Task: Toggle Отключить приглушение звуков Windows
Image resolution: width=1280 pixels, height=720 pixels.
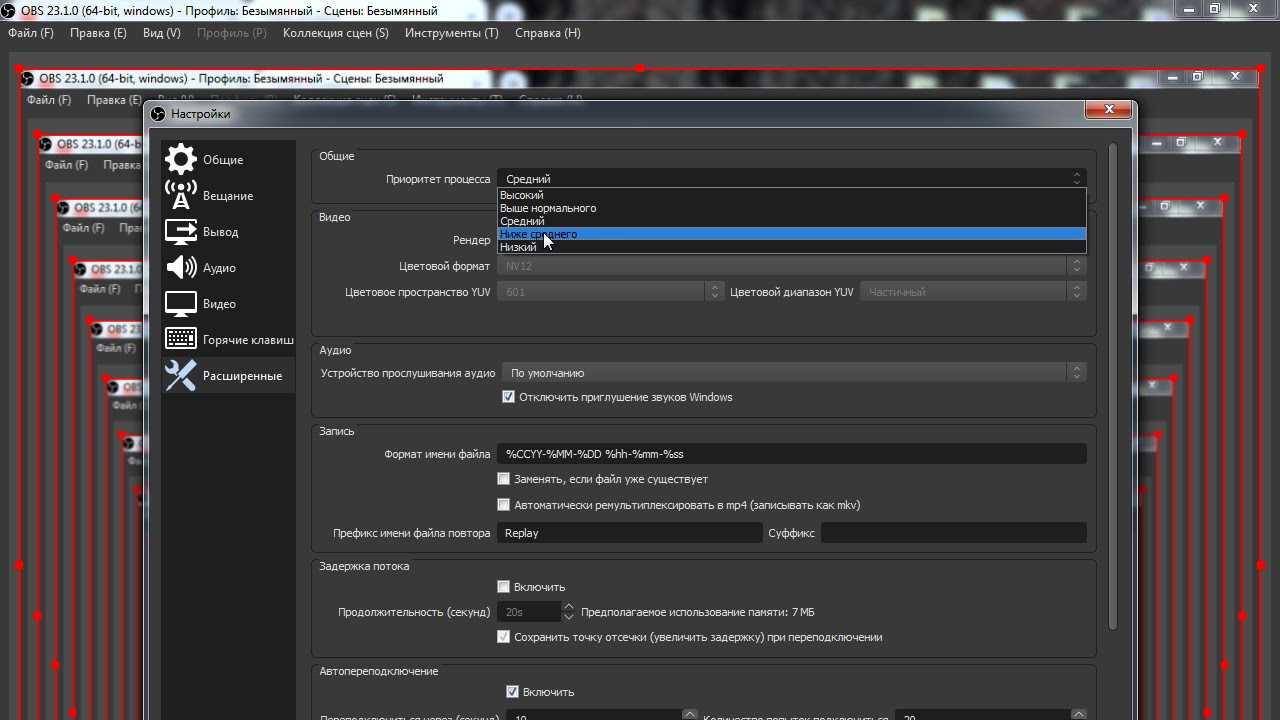Action: (508, 397)
